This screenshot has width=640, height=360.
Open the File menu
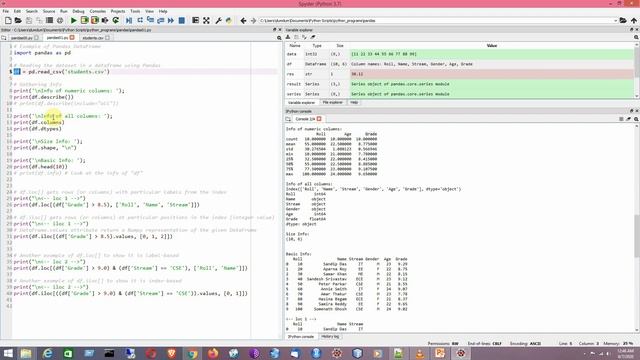pyautogui.click(x=6, y=11)
